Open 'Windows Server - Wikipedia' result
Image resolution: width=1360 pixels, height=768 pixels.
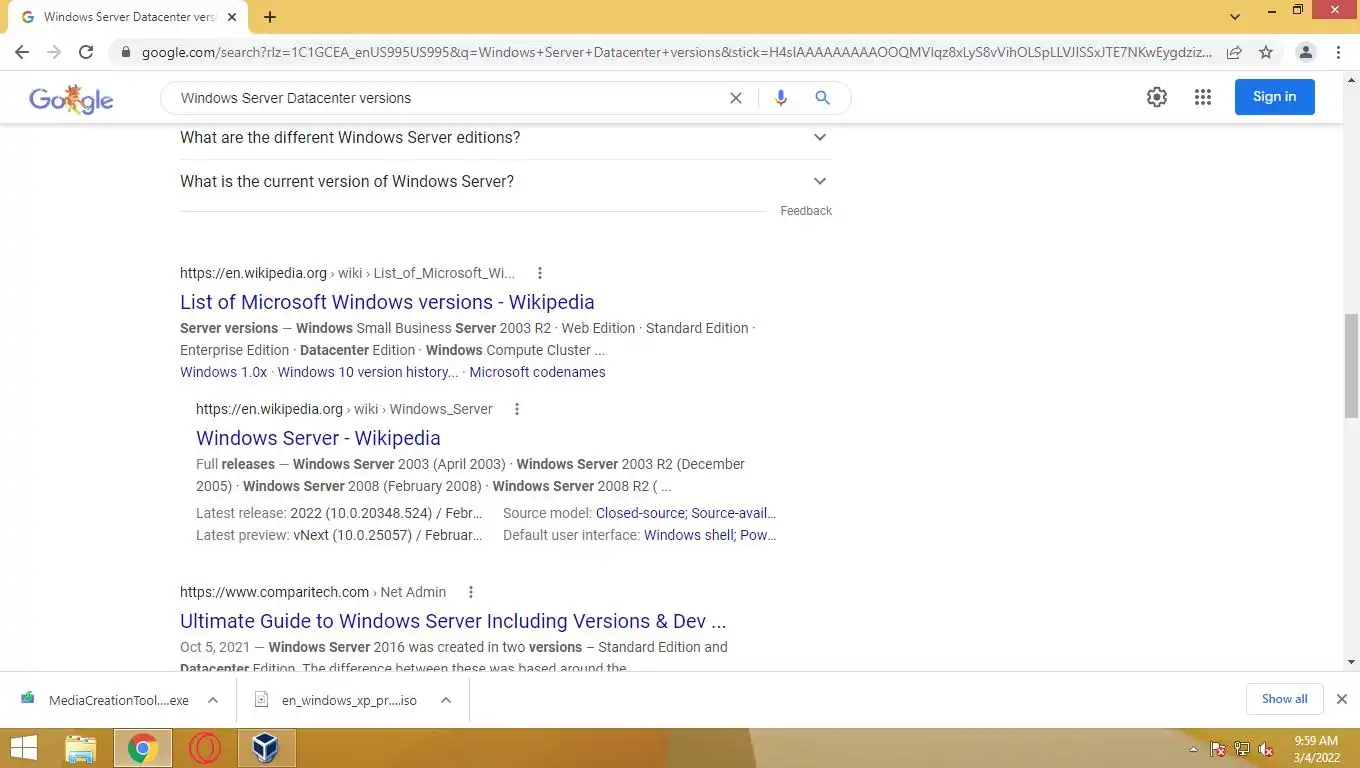point(318,438)
